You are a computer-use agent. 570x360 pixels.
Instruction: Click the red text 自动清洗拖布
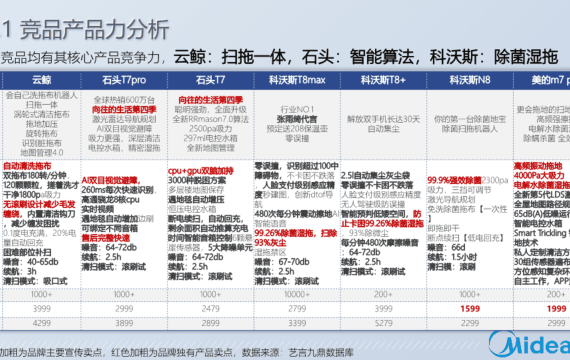pos(27,166)
